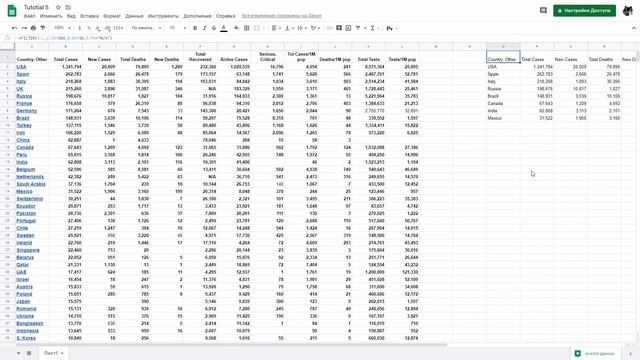The image size is (640, 360).
Task: Decrease decimal places
Action: [x=98, y=28]
